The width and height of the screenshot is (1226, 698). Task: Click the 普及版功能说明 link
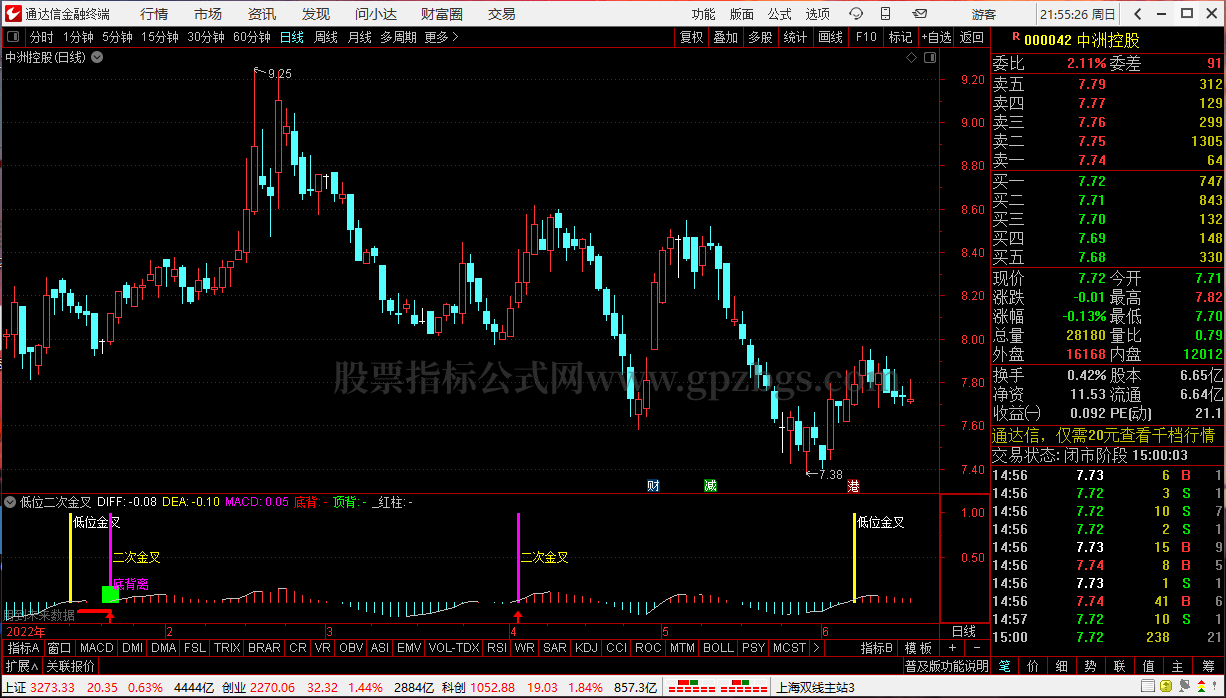946,666
